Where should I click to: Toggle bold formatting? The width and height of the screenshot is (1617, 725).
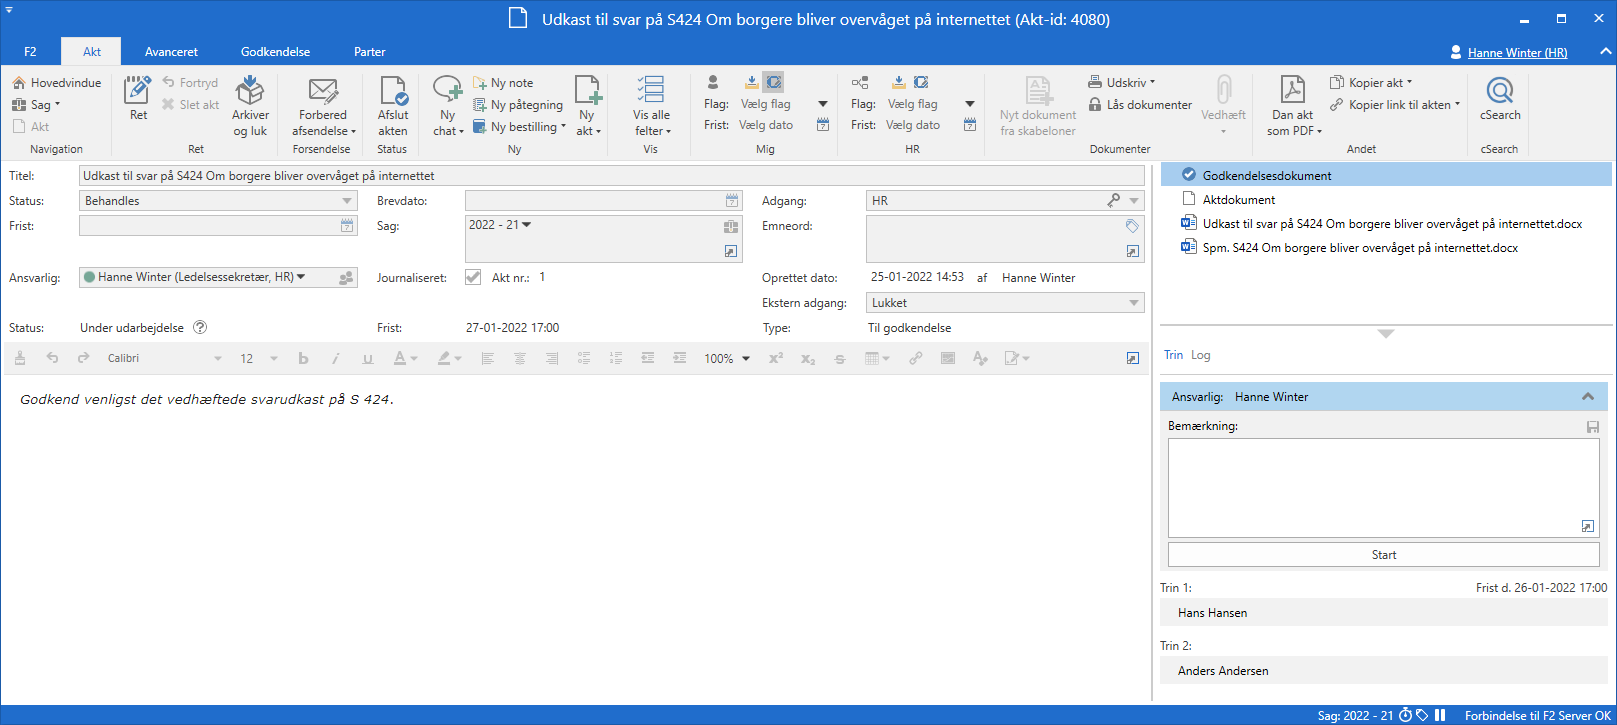[x=304, y=358]
